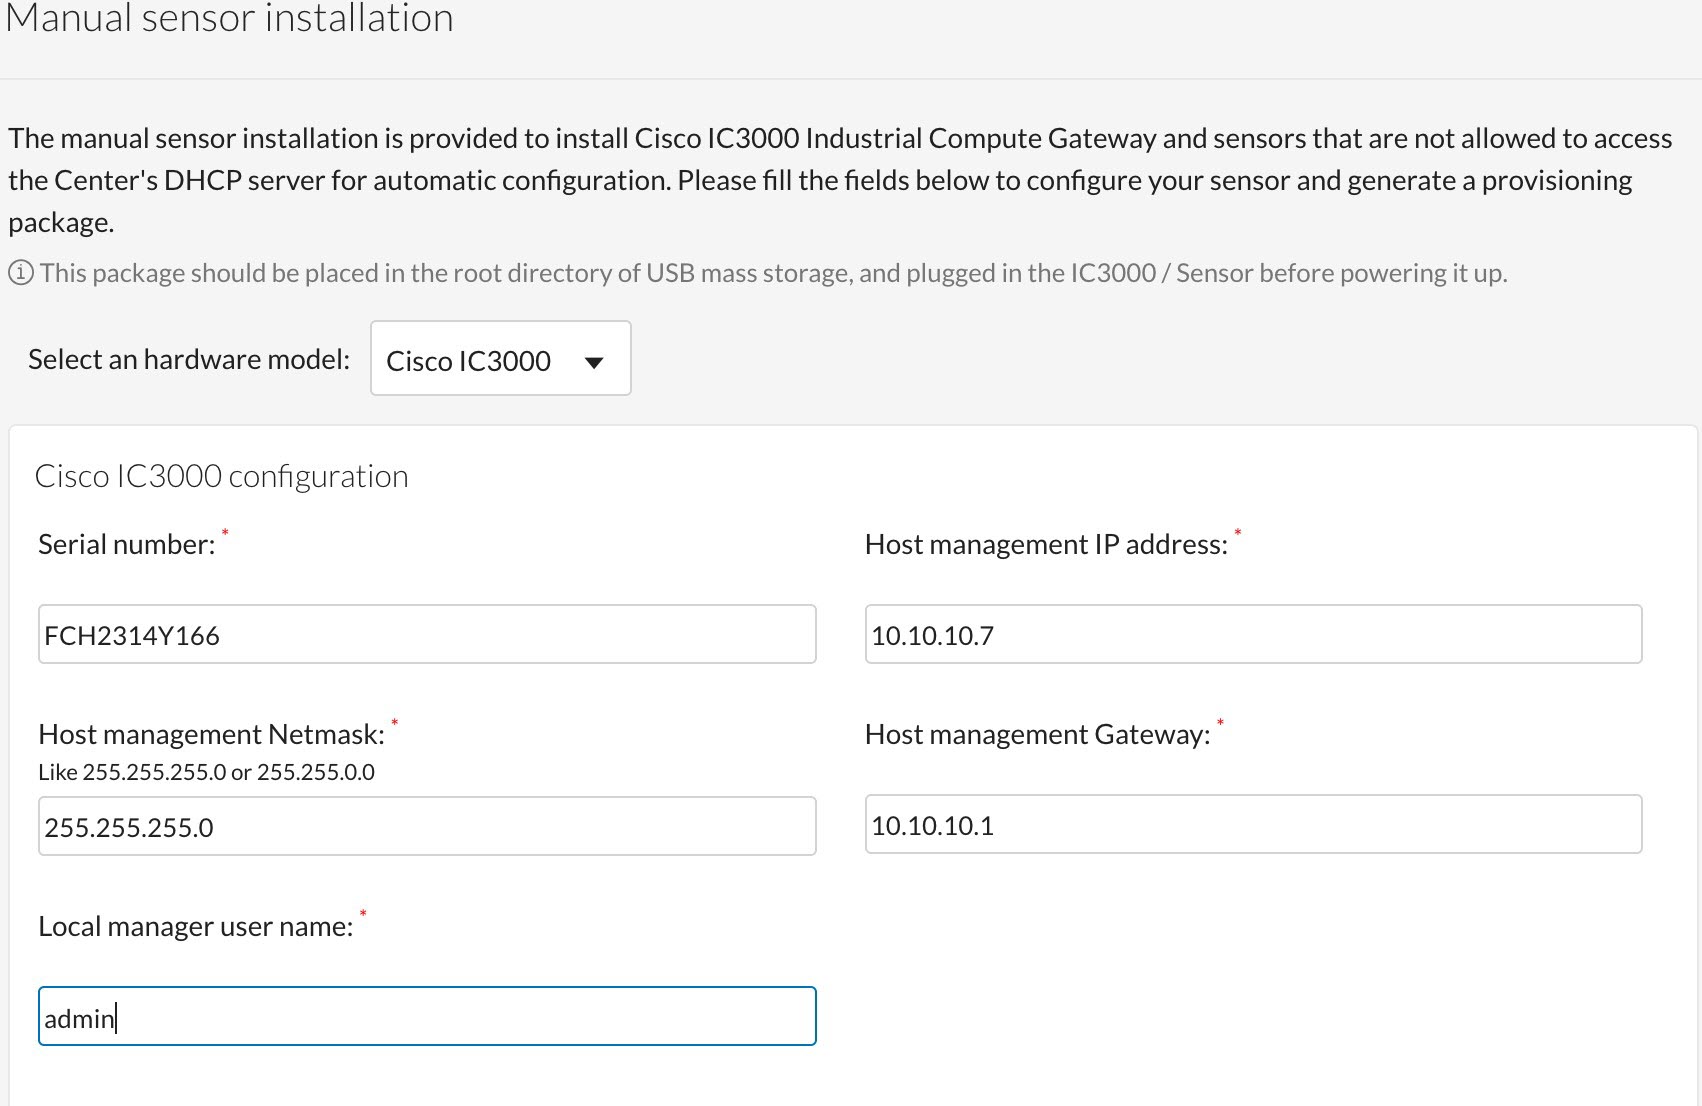Click the 'Host management Gateway:' label
This screenshot has height=1106, width=1702.
click(x=1038, y=734)
